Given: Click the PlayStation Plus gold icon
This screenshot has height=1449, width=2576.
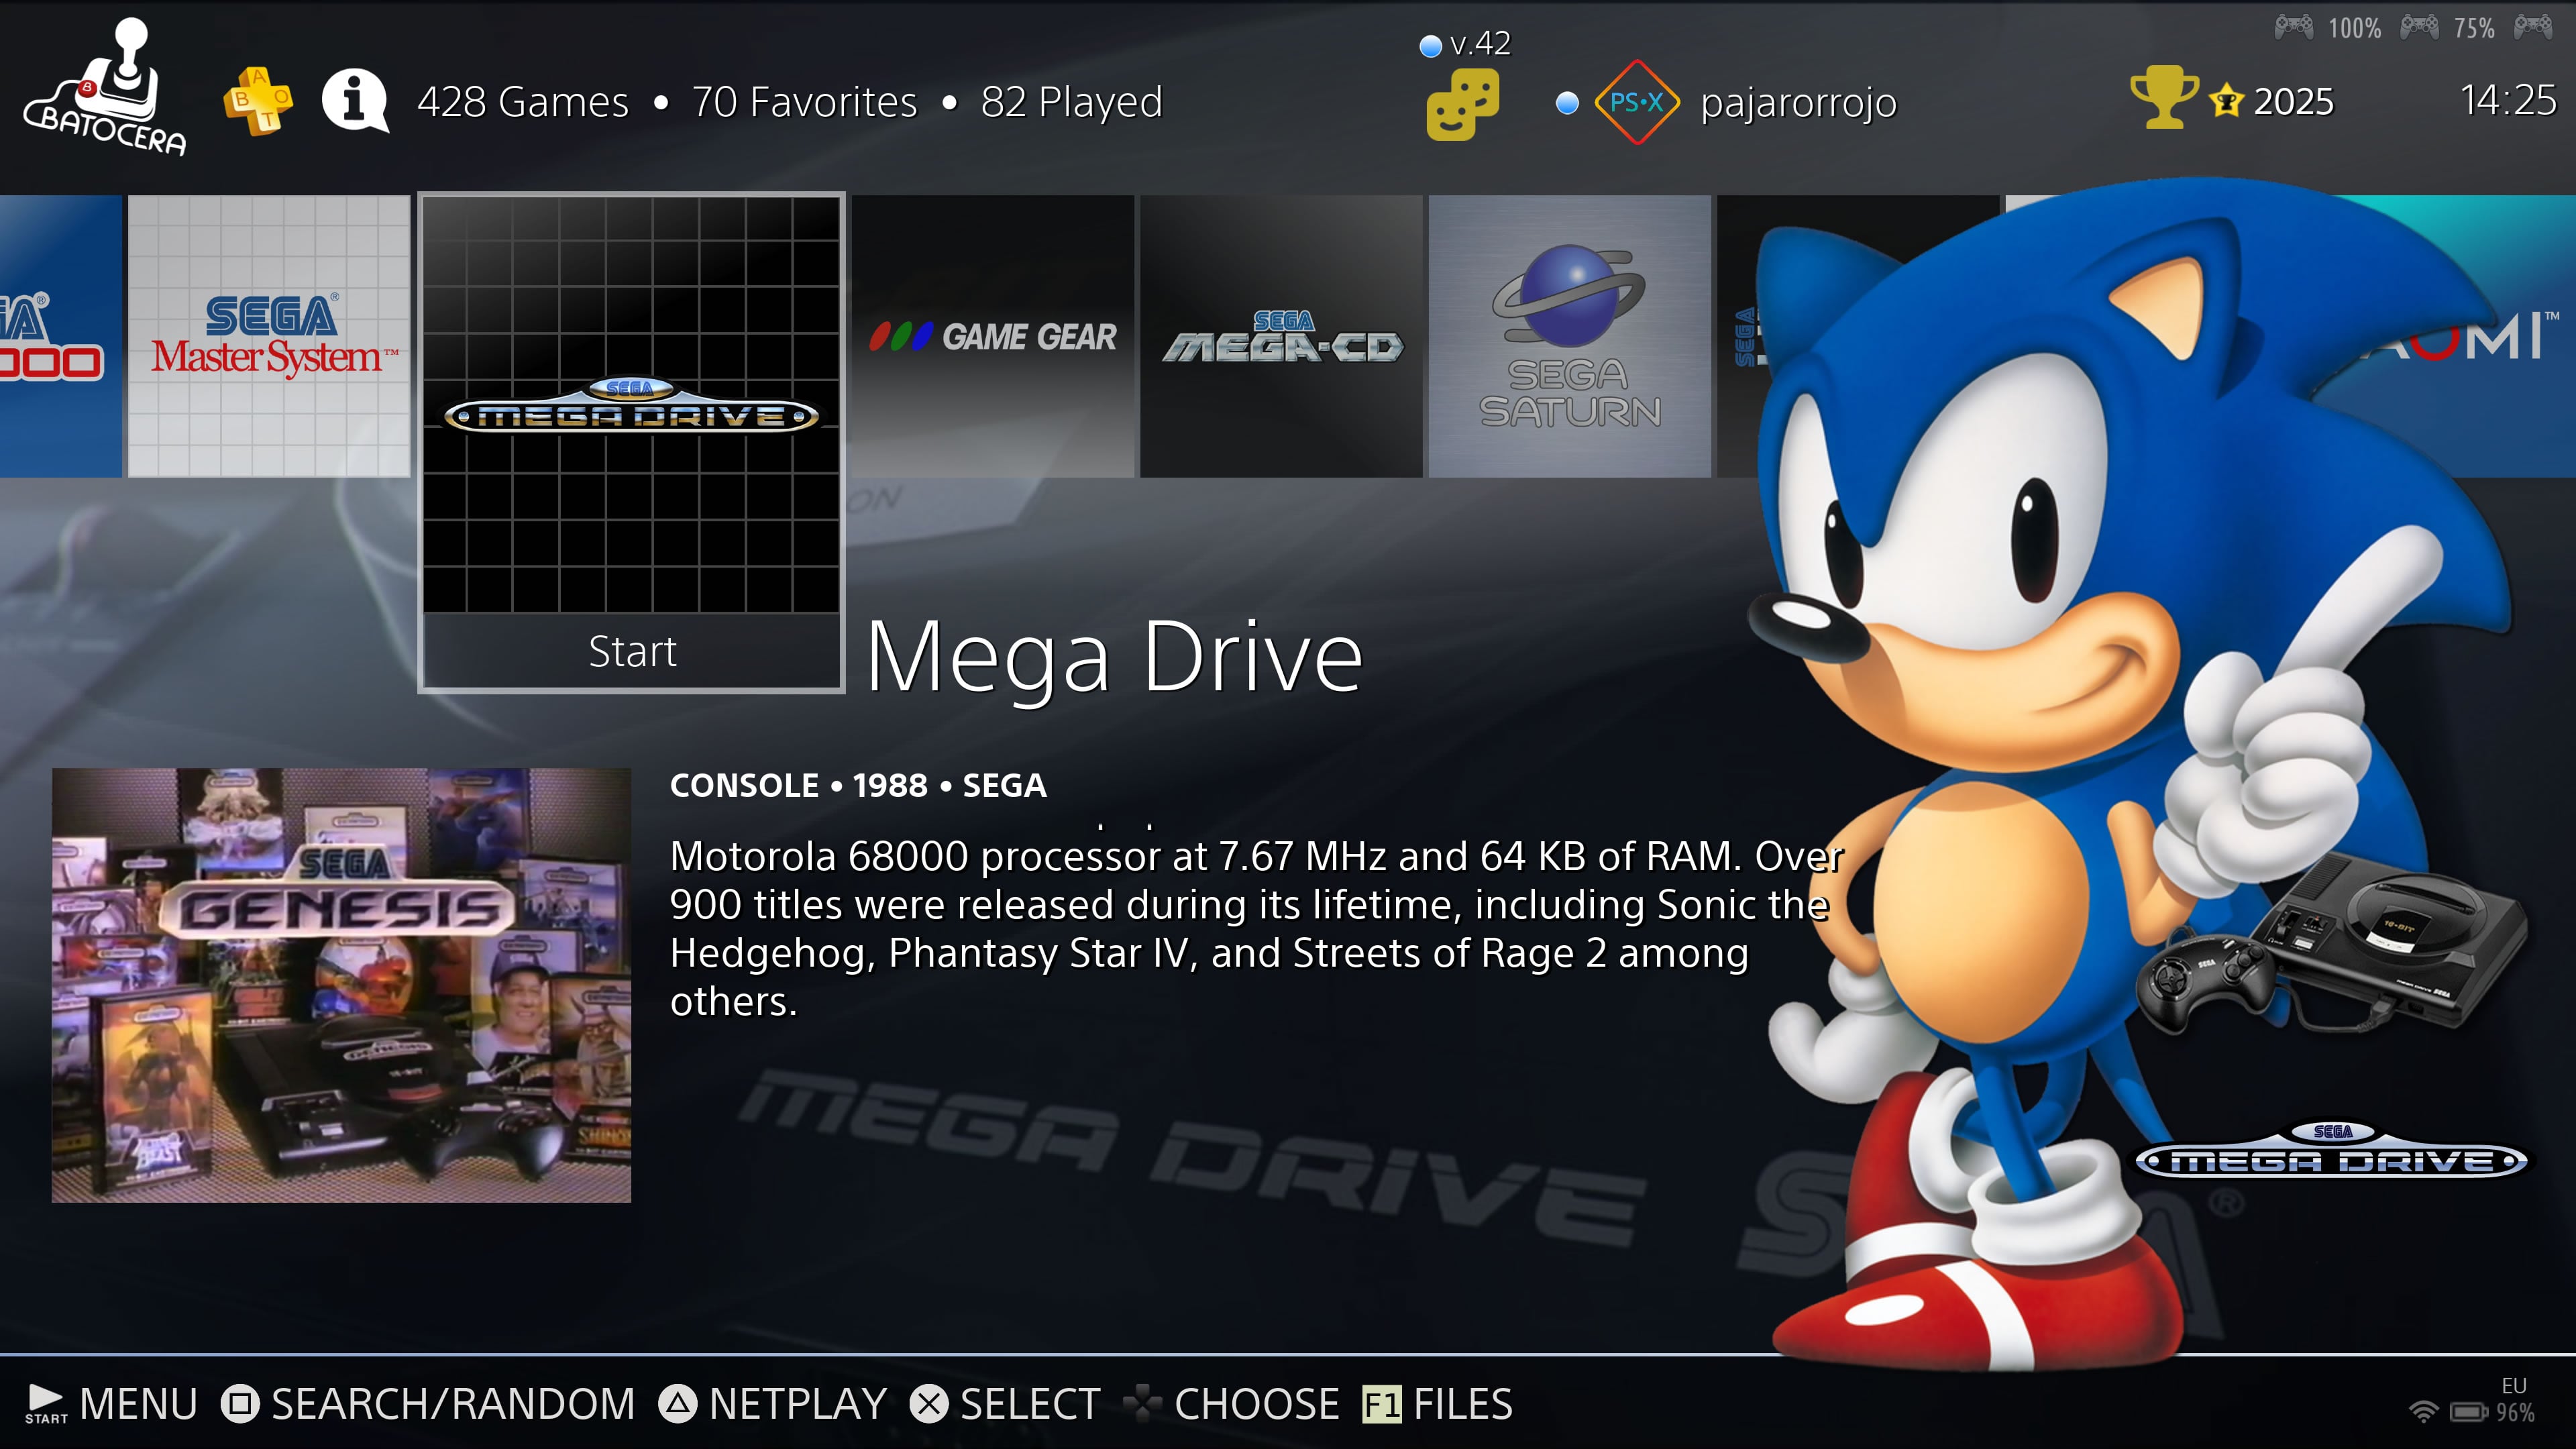Looking at the screenshot, I should 258,101.
